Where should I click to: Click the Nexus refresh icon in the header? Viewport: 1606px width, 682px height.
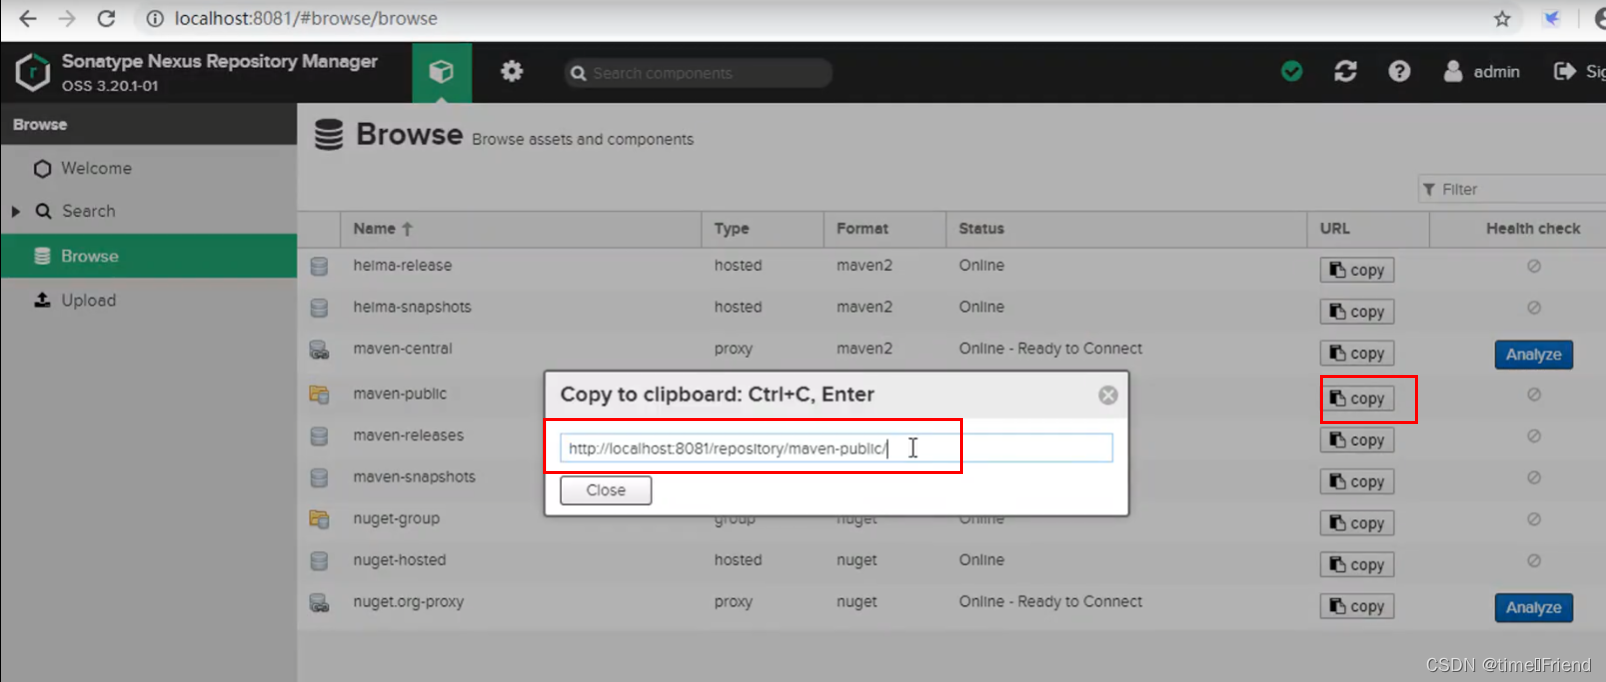point(1346,71)
